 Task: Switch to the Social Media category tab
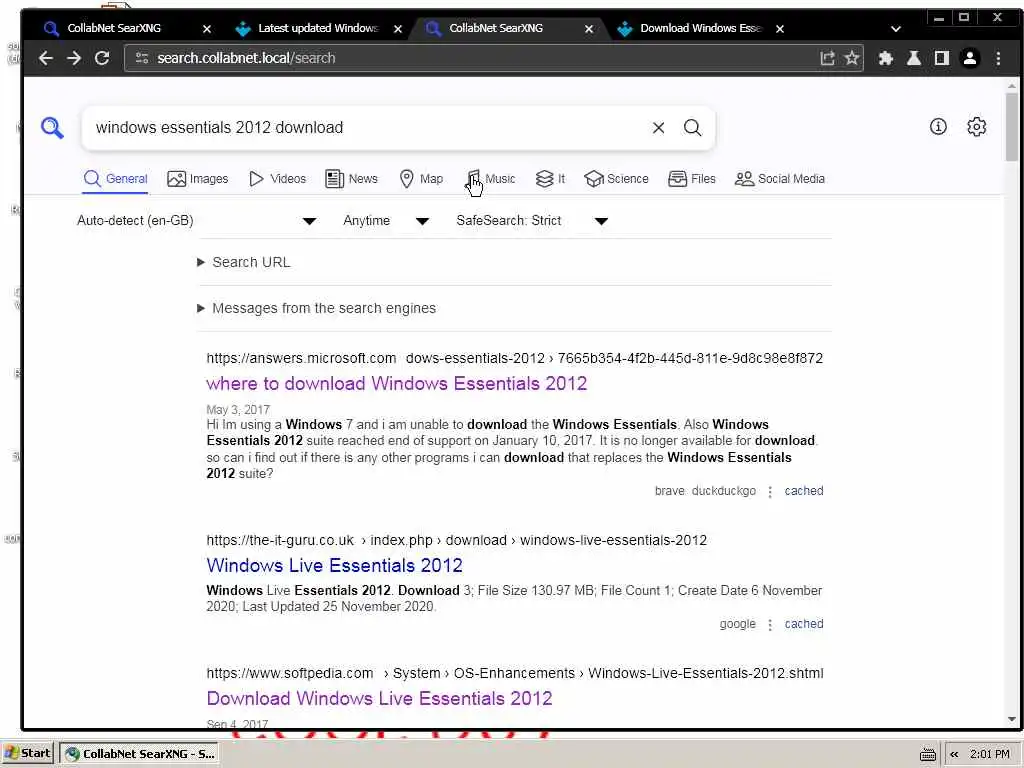pyautogui.click(x=780, y=179)
